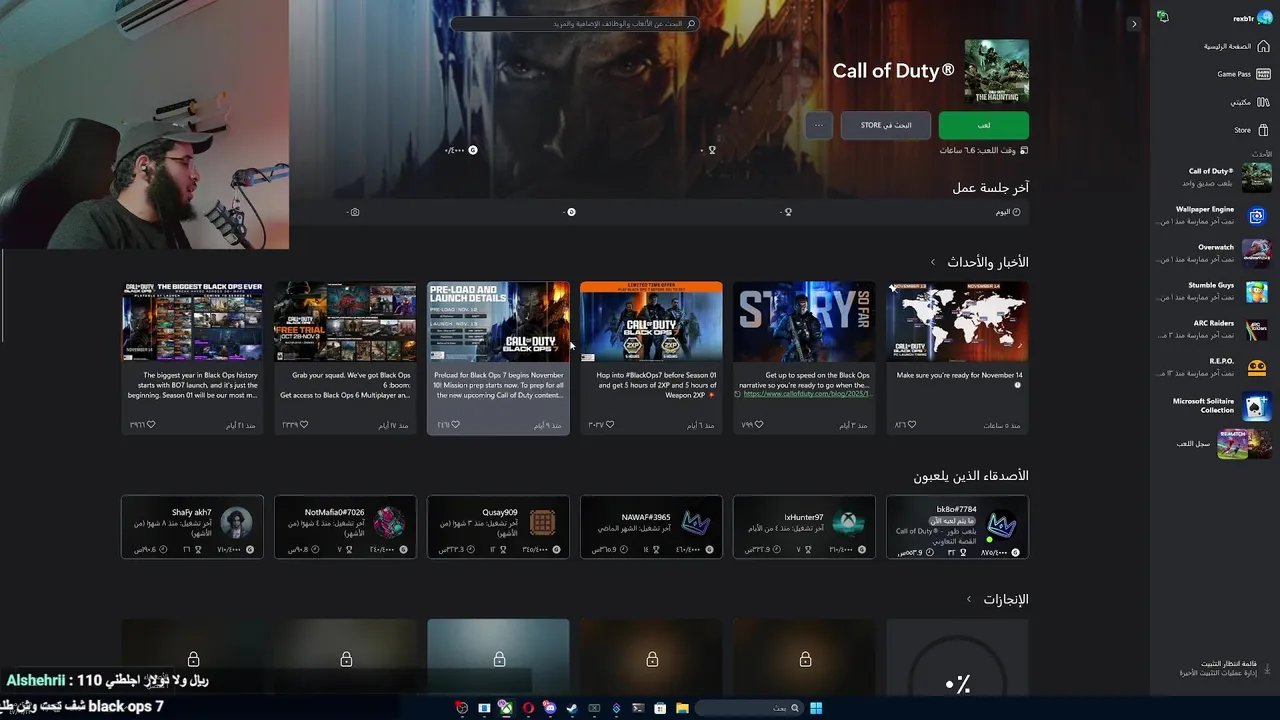Open the Store sidebar item
Screen dimensions: 1280x720
[1251, 130]
